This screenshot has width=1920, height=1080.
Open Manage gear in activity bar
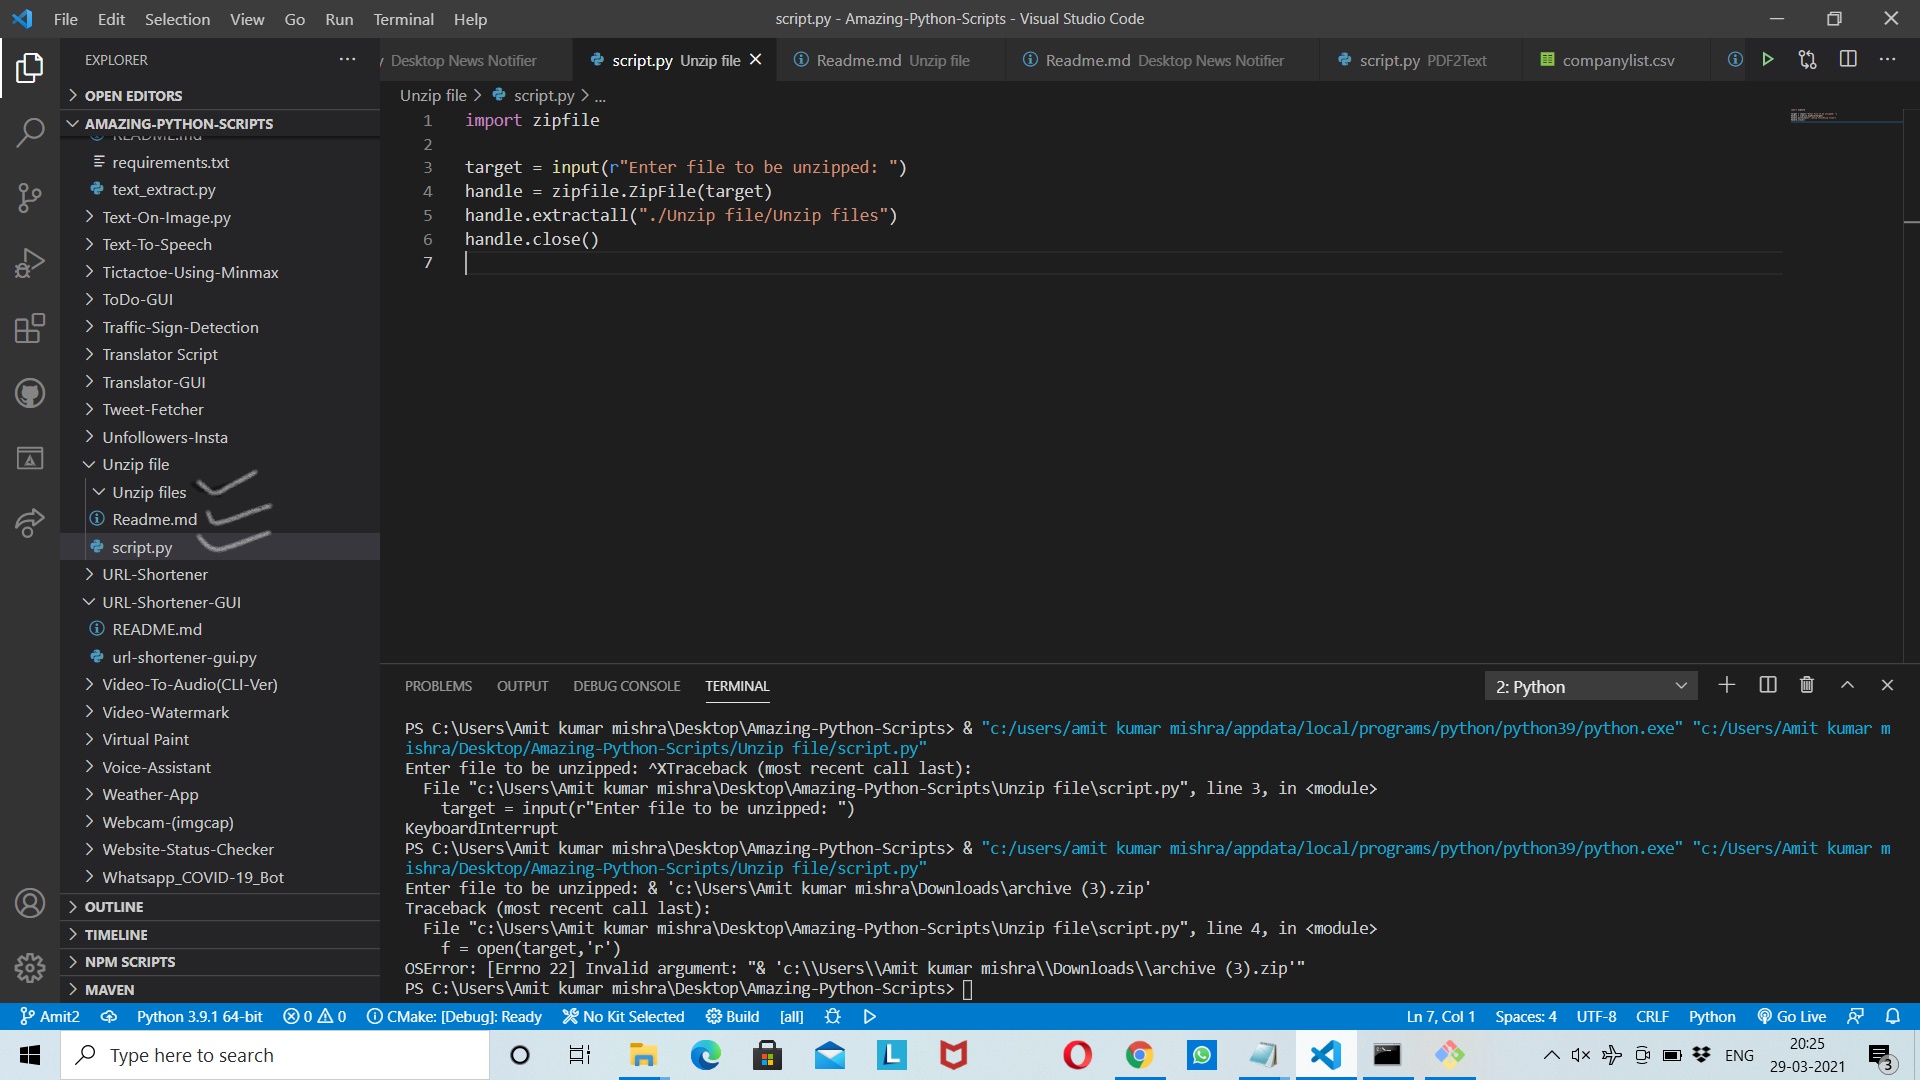(30, 967)
